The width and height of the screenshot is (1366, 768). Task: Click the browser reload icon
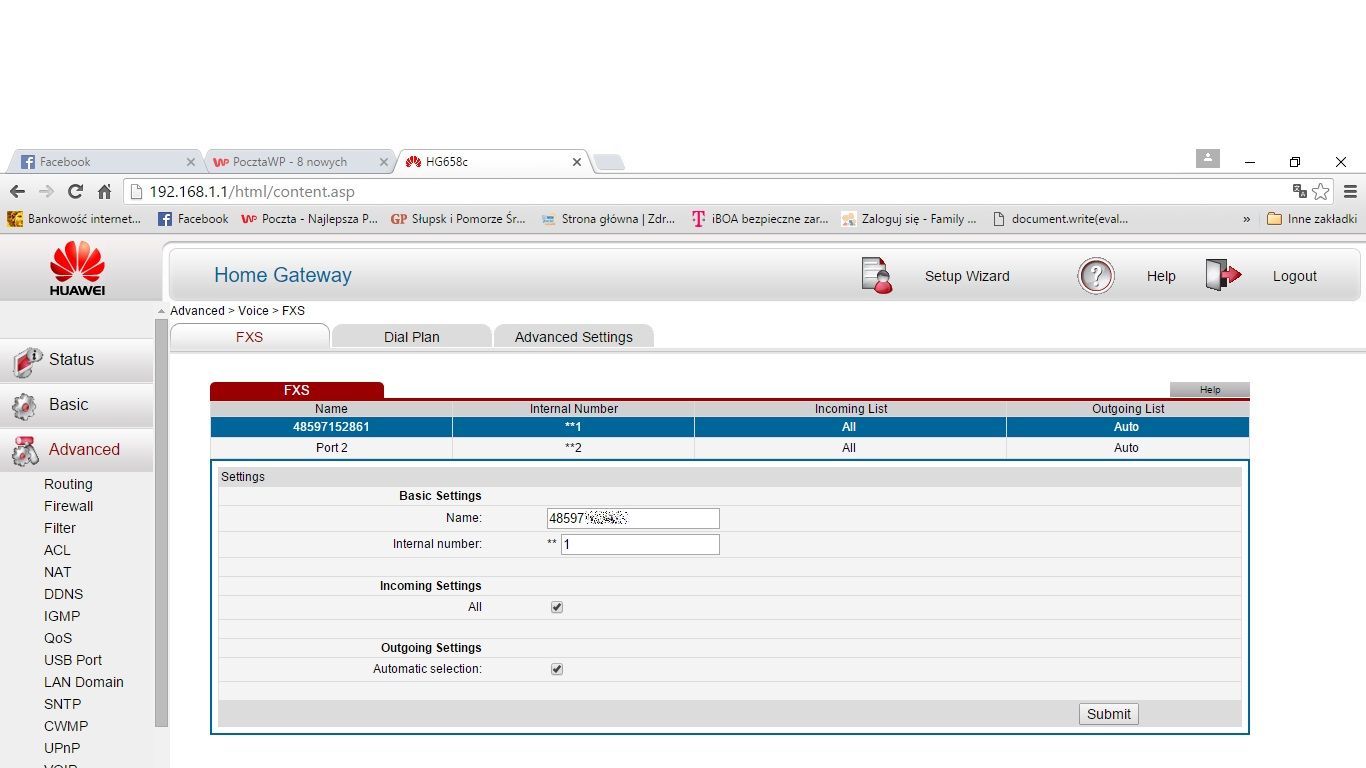tap(75, 192)
